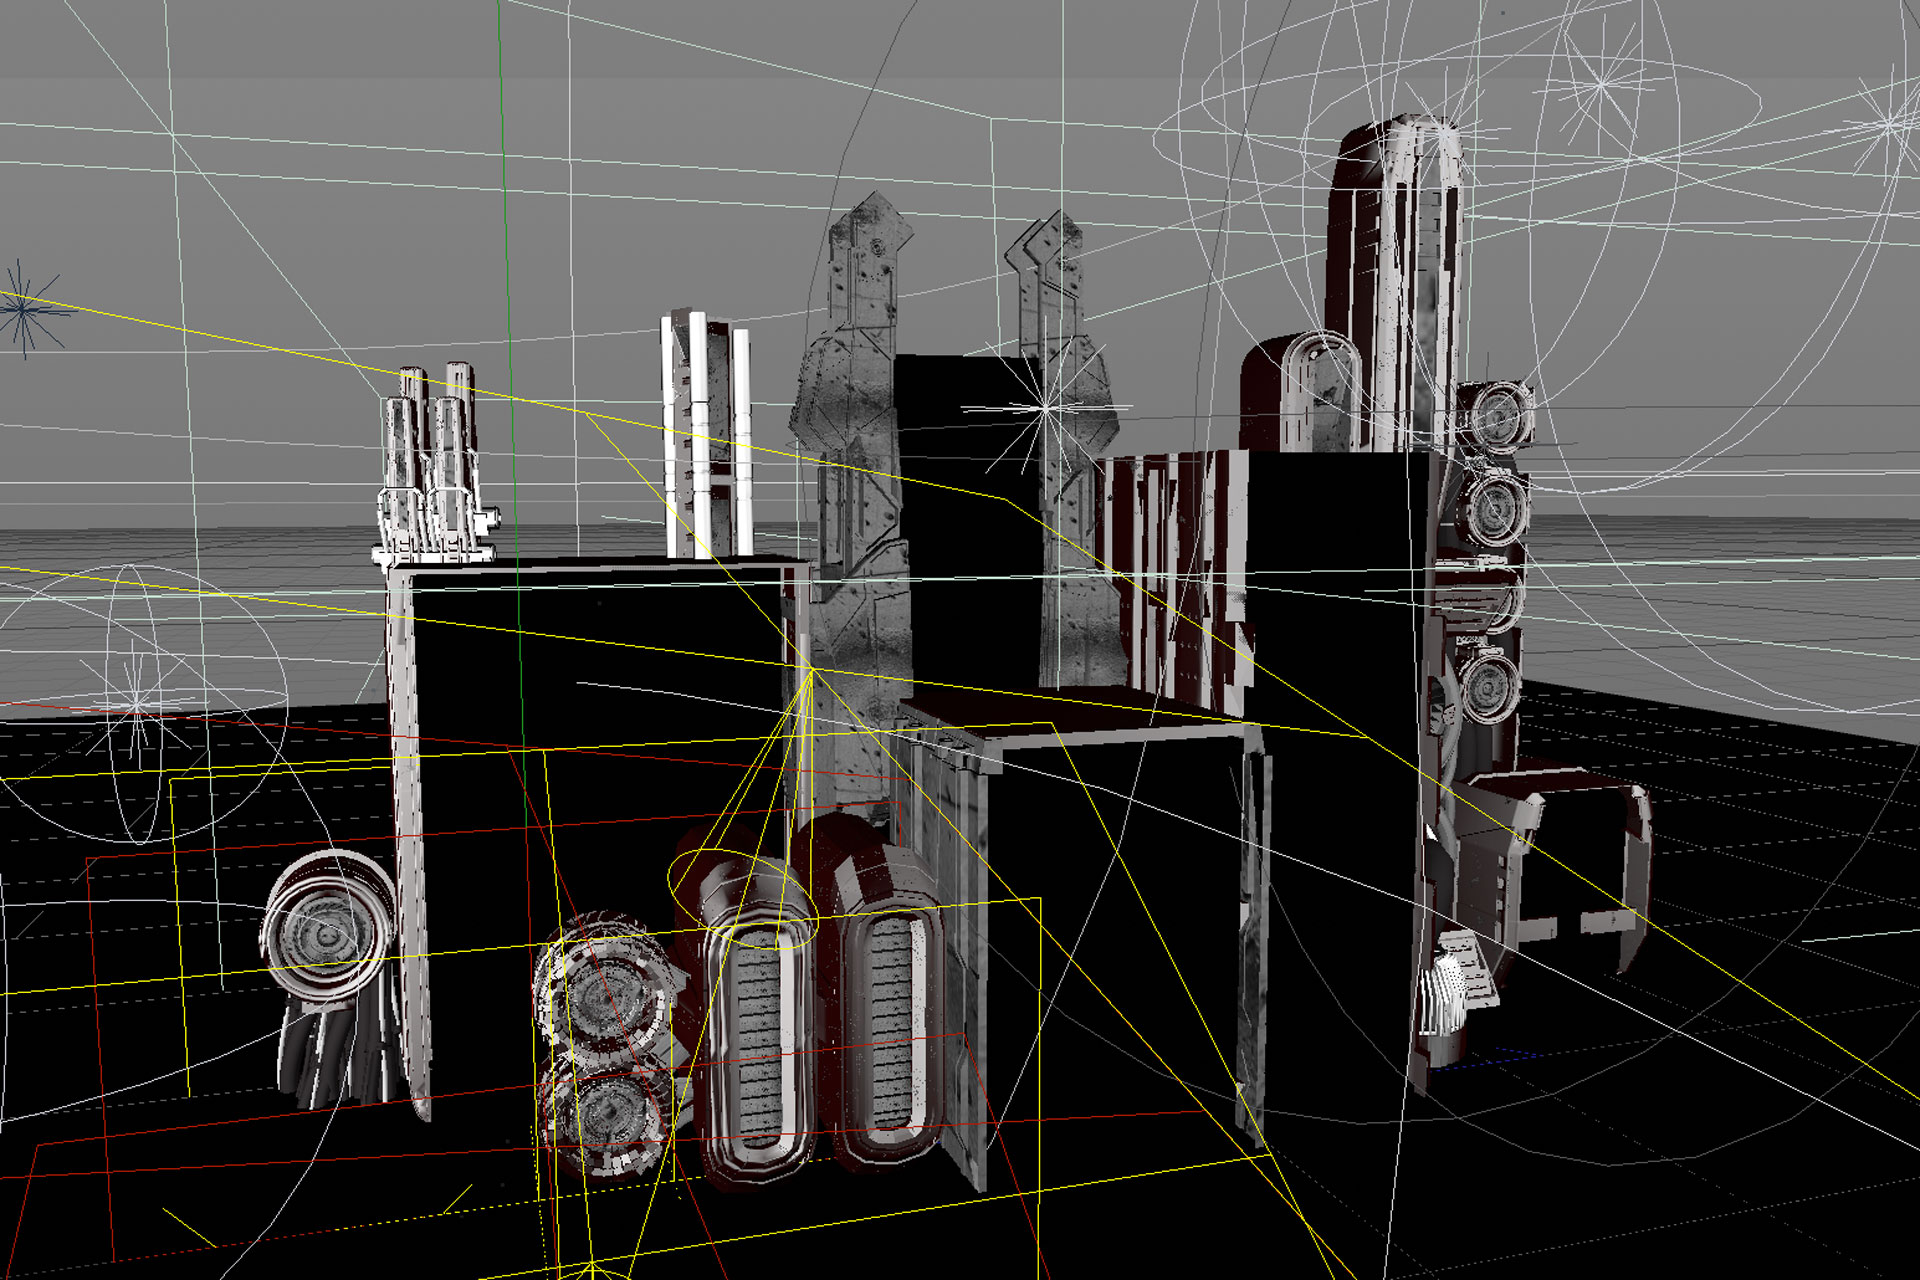Select the light gizmo inside the left wireframe sphere
Viewport: 1920px width, 1280px height.
[137, 703]
